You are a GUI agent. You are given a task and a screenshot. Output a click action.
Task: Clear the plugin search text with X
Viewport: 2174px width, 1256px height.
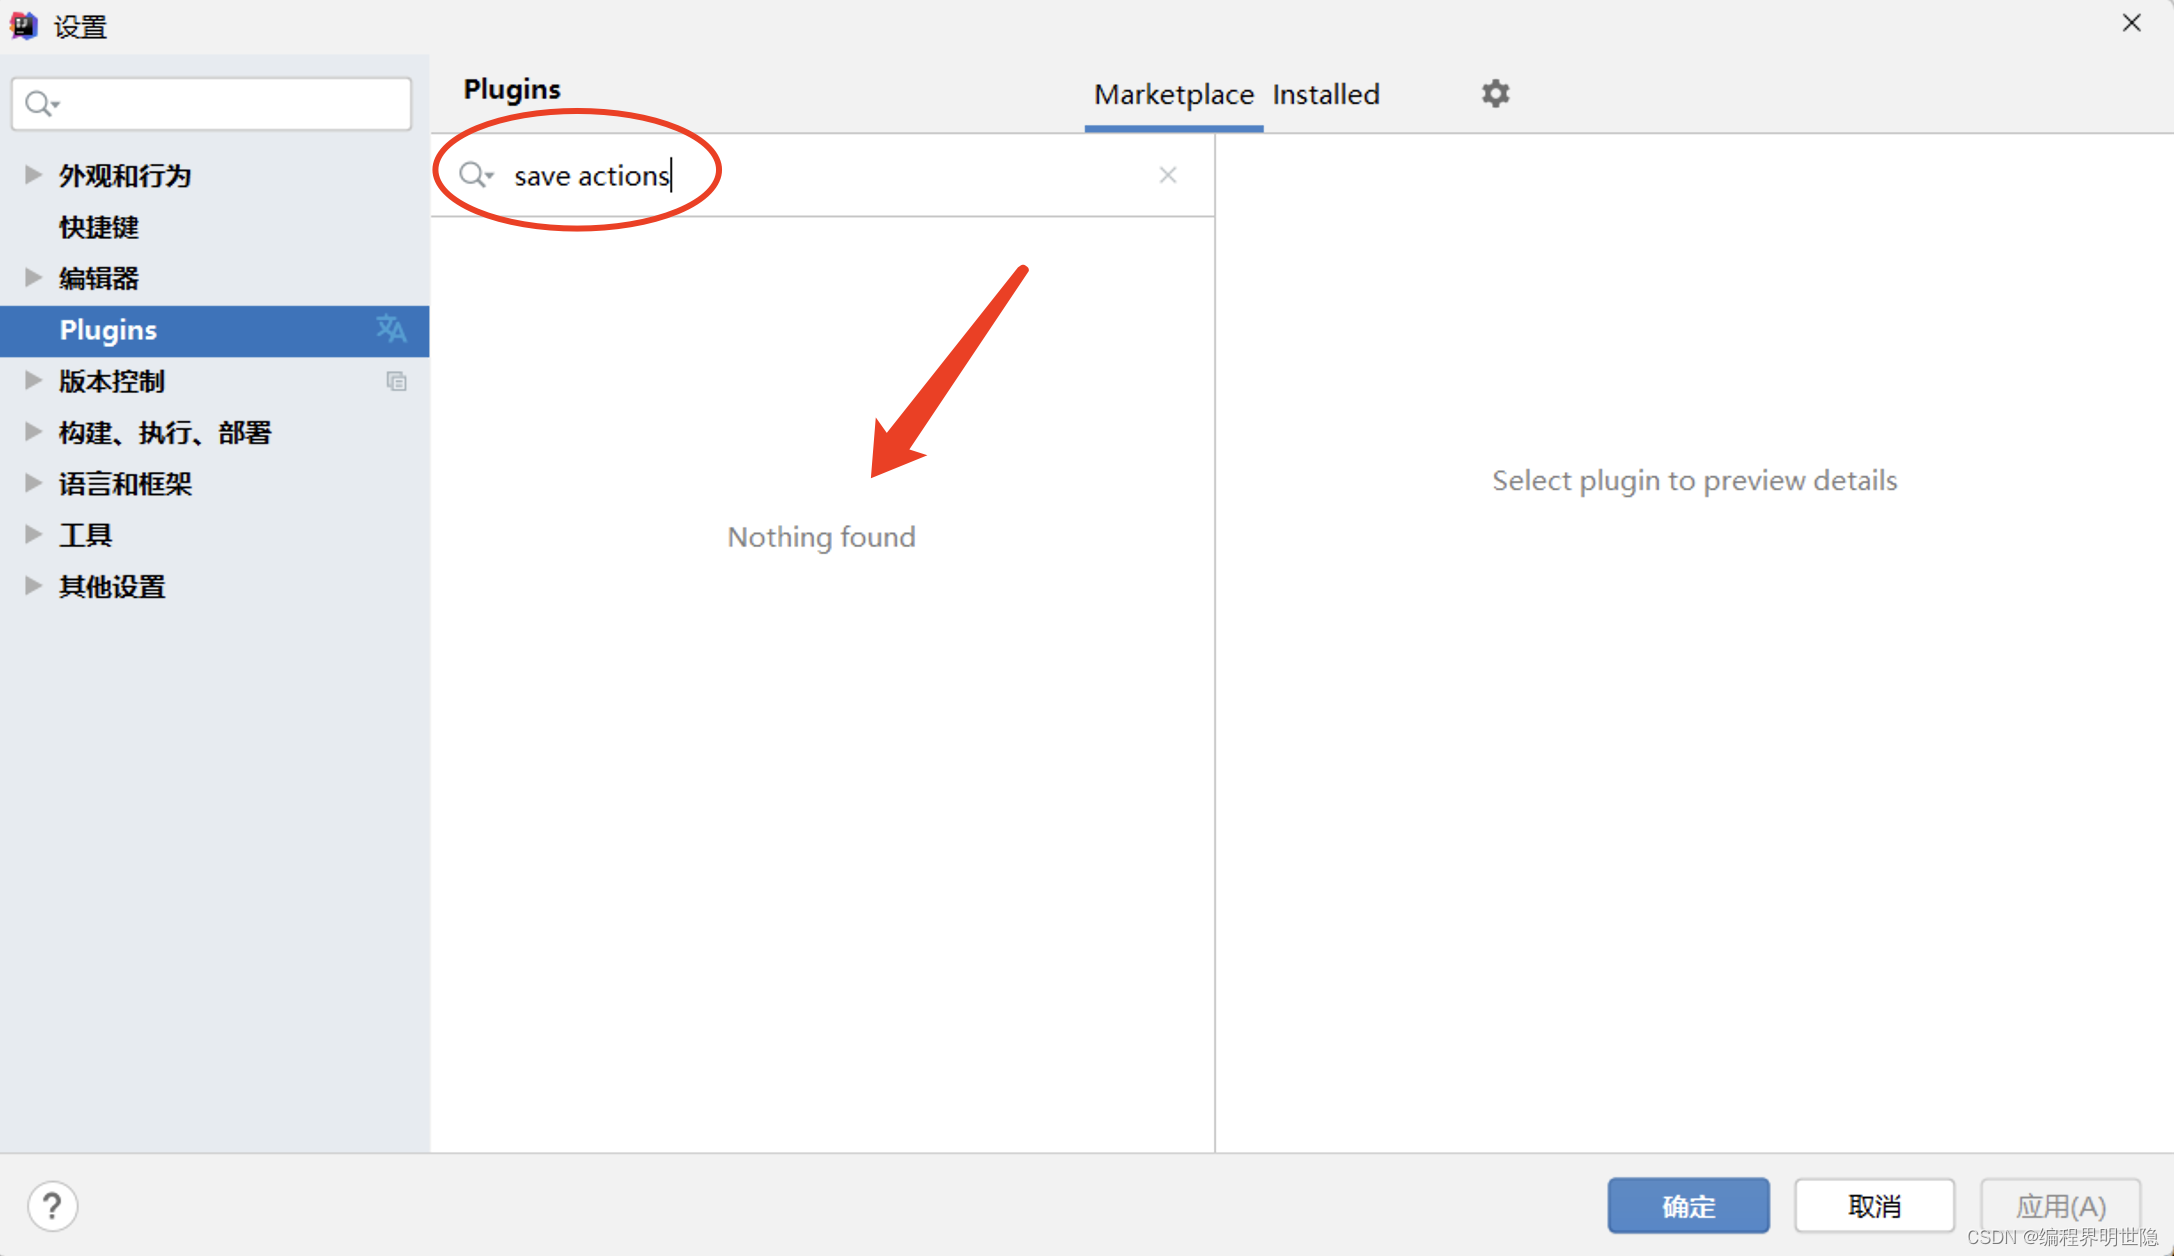pyautogui.click(x=1167, y=175)
